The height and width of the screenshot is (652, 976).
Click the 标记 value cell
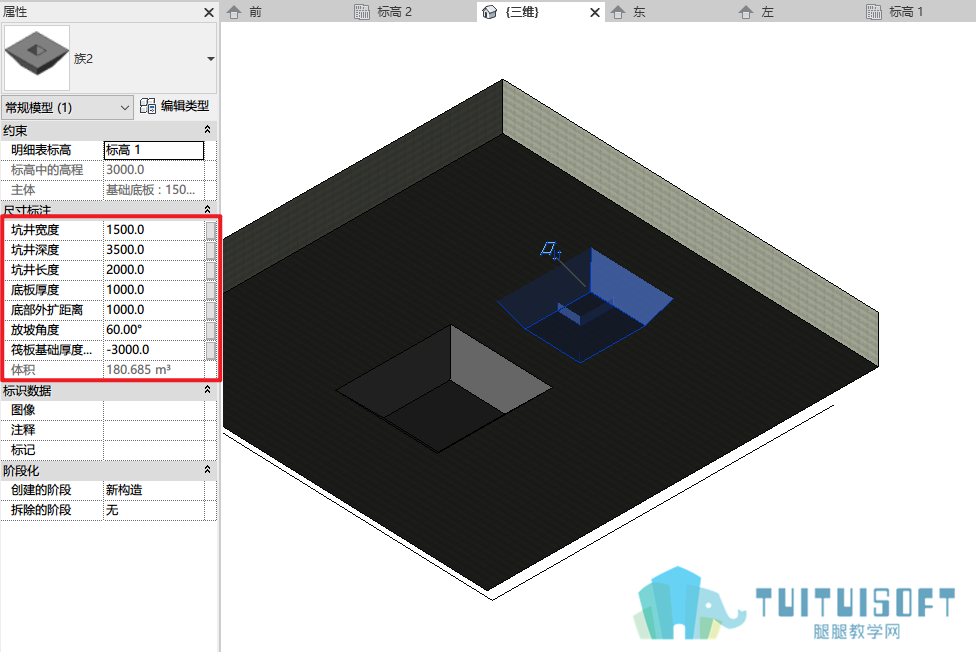(154, 450)
